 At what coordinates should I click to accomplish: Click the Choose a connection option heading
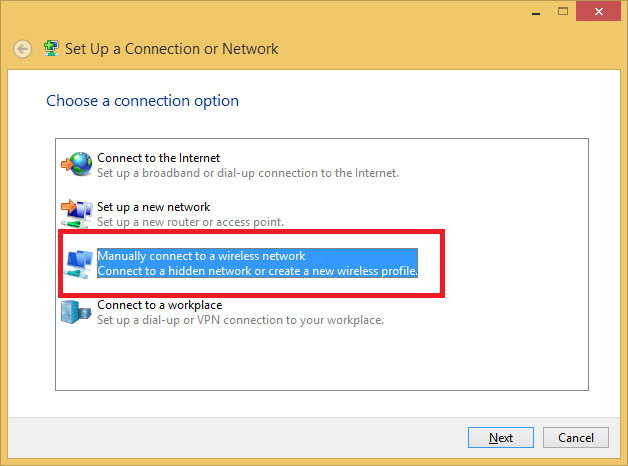pos(142,101)
